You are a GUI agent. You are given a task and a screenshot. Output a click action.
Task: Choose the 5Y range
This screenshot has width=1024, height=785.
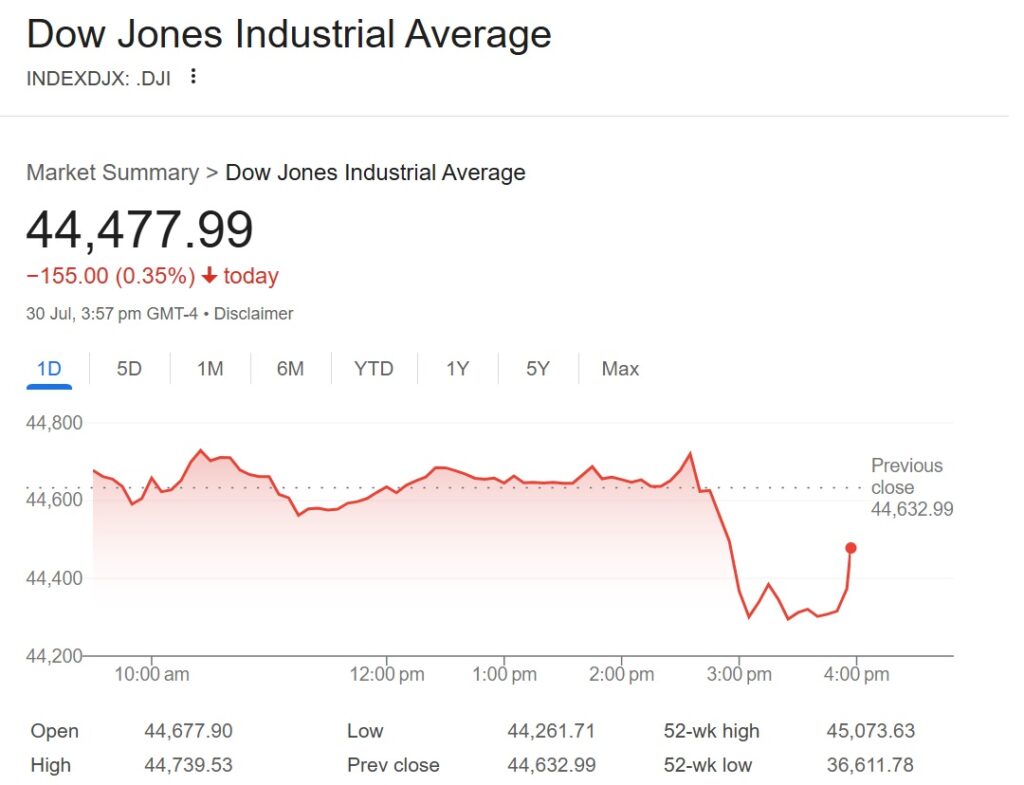[x=537, y=368]
